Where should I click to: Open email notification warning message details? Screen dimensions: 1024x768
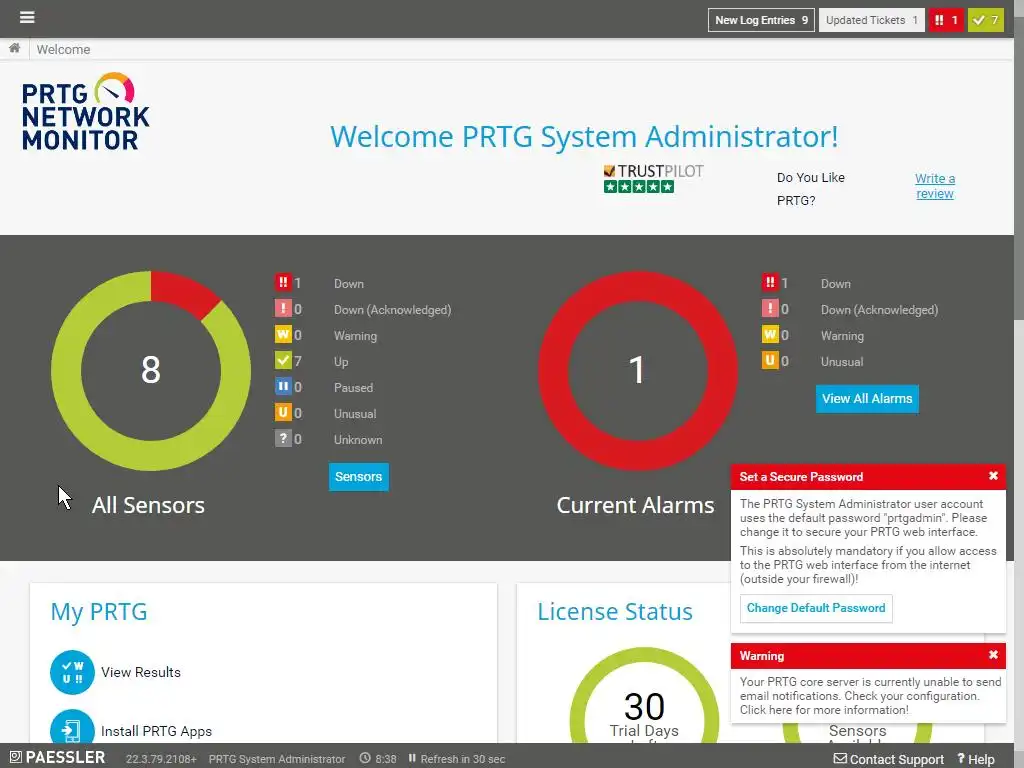click(x=870, y=696)
